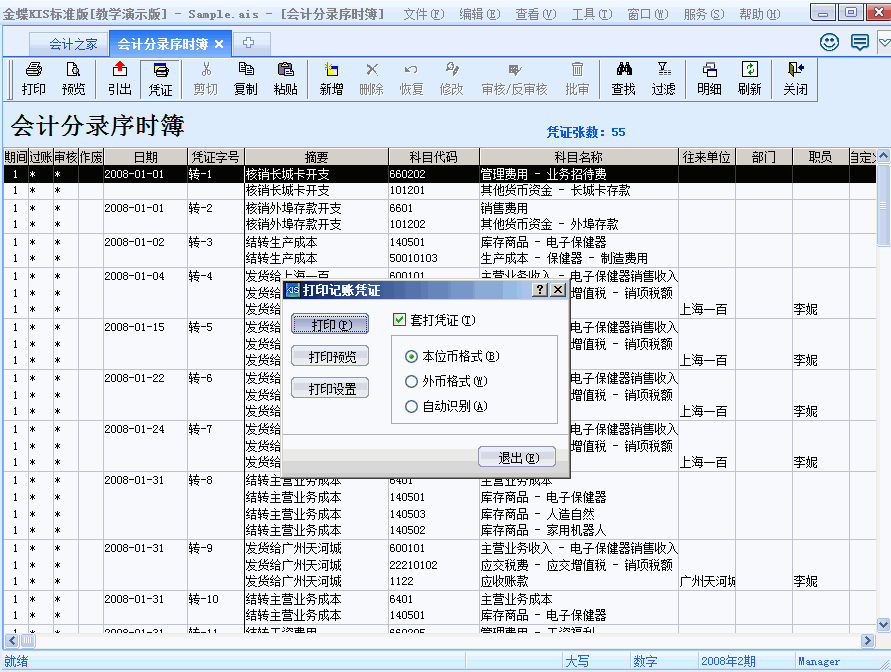Click the 科目名称 column header
Screen dimensions: 891x672
[x=578, y=157]
